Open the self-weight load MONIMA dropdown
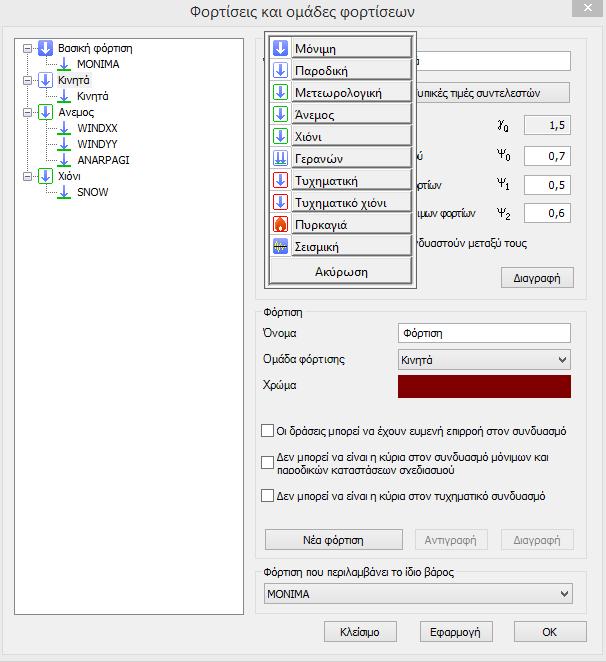The image size is (606, 662). click(x=418, y=594)
